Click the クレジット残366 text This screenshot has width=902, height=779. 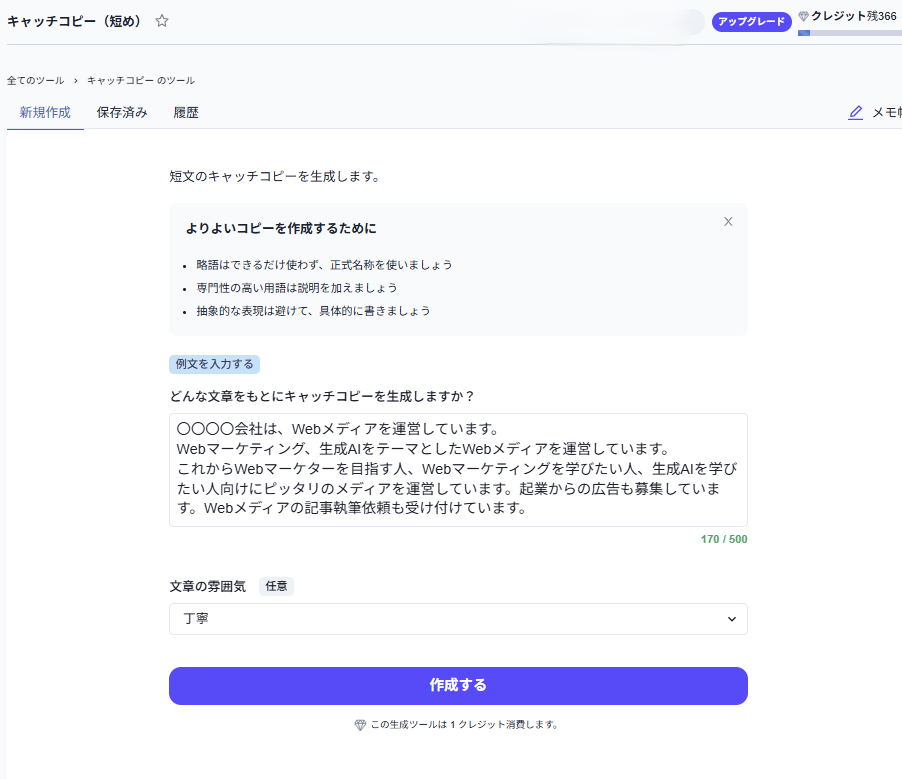click(x=854, y=16)
